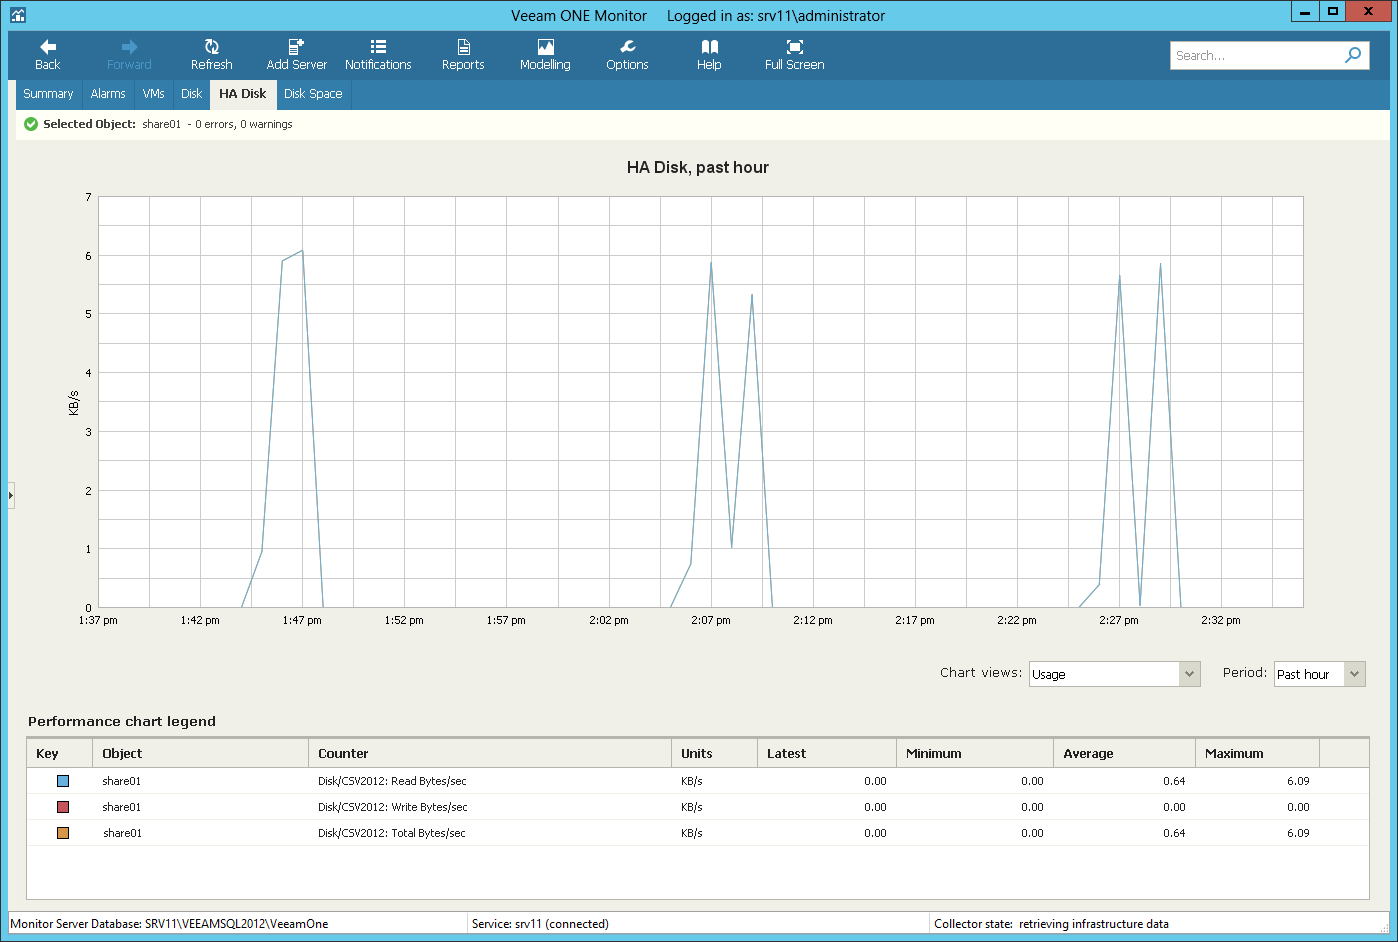Click the Service: srv11 (connected) status
The height and width of the screenshot is (942, 1398).
(x=540, y=924)
